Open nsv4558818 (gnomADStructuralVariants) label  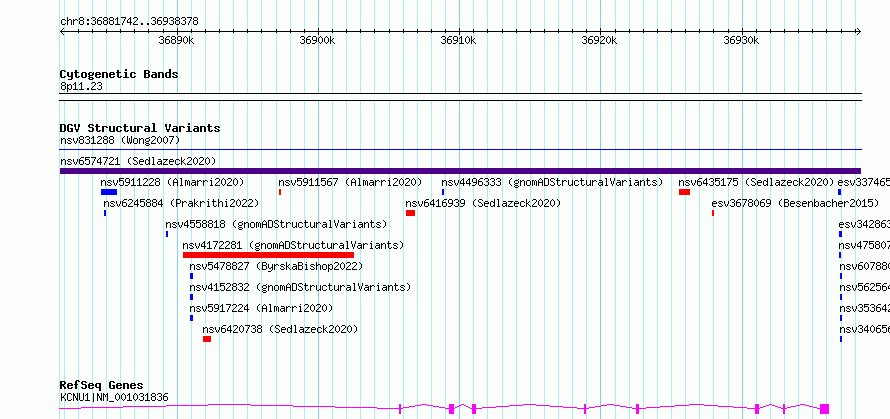[276, 224]
